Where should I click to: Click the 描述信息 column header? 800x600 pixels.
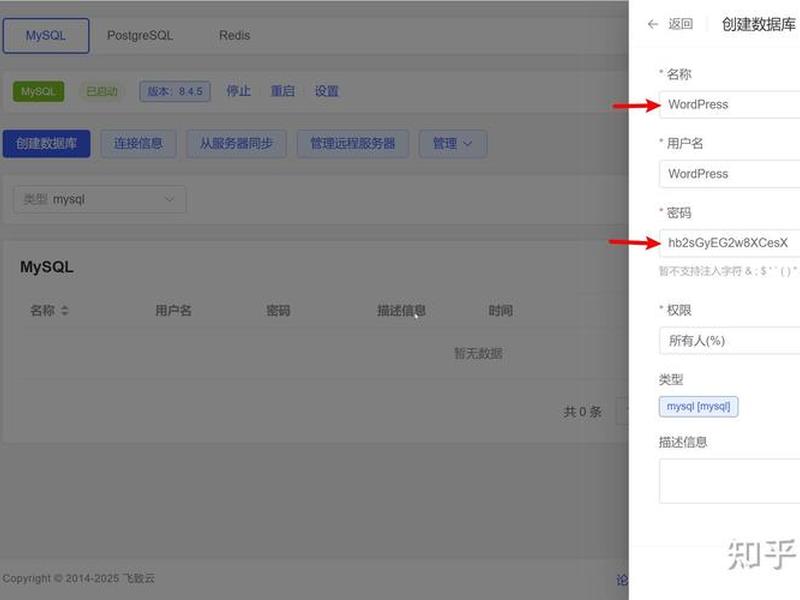[x=401, y=310]
